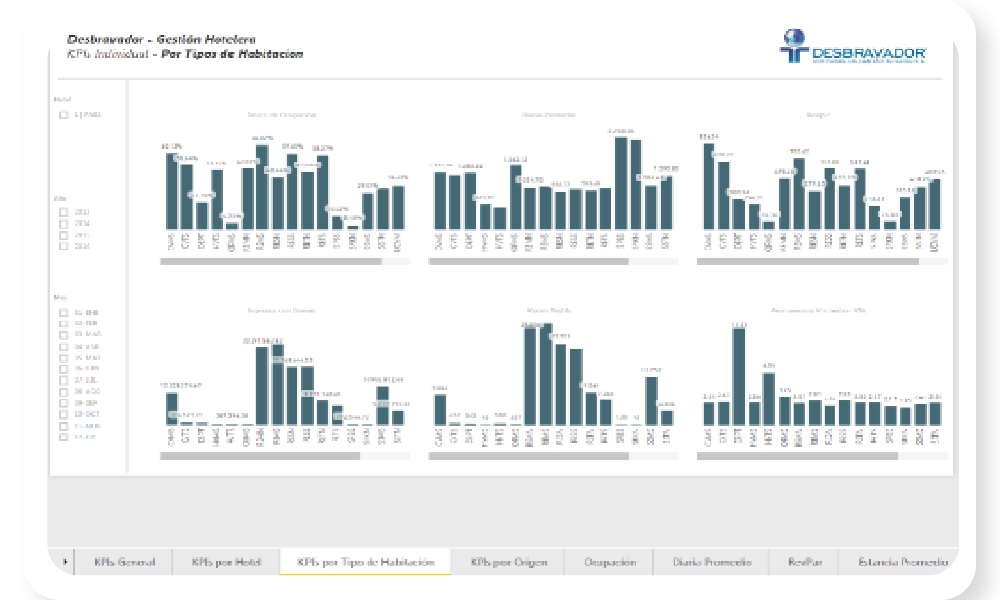
Task: Switch to the Diaria Promedio tab
Action: click(x=712, y=562)
